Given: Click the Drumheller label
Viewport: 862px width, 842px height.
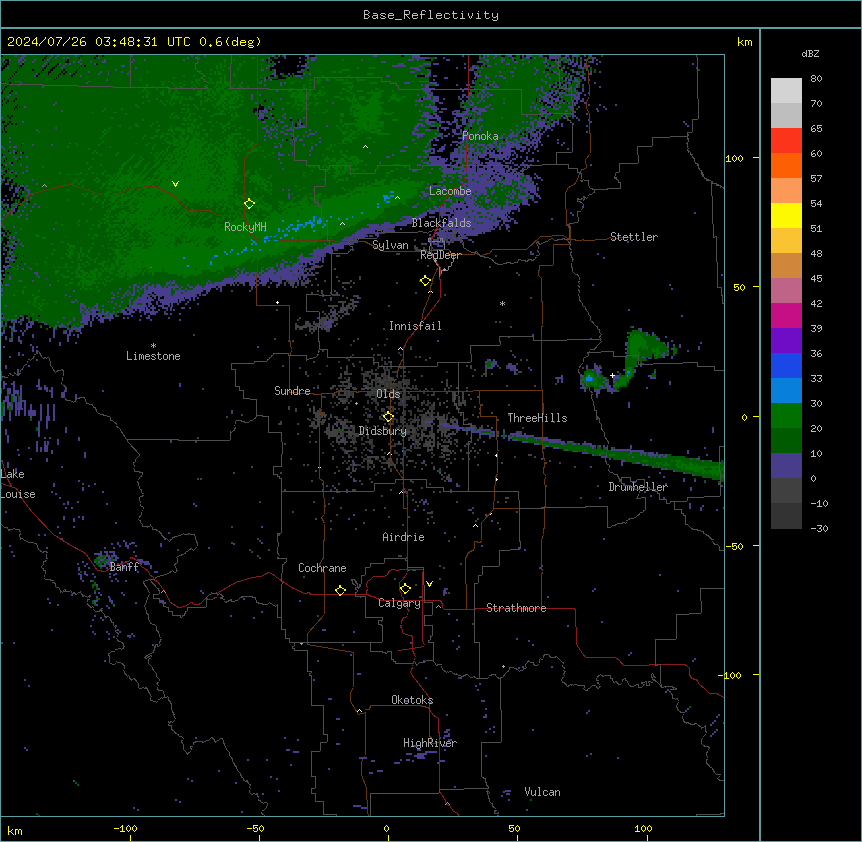Looking at the screenshot, I should (x=638, y=487).
